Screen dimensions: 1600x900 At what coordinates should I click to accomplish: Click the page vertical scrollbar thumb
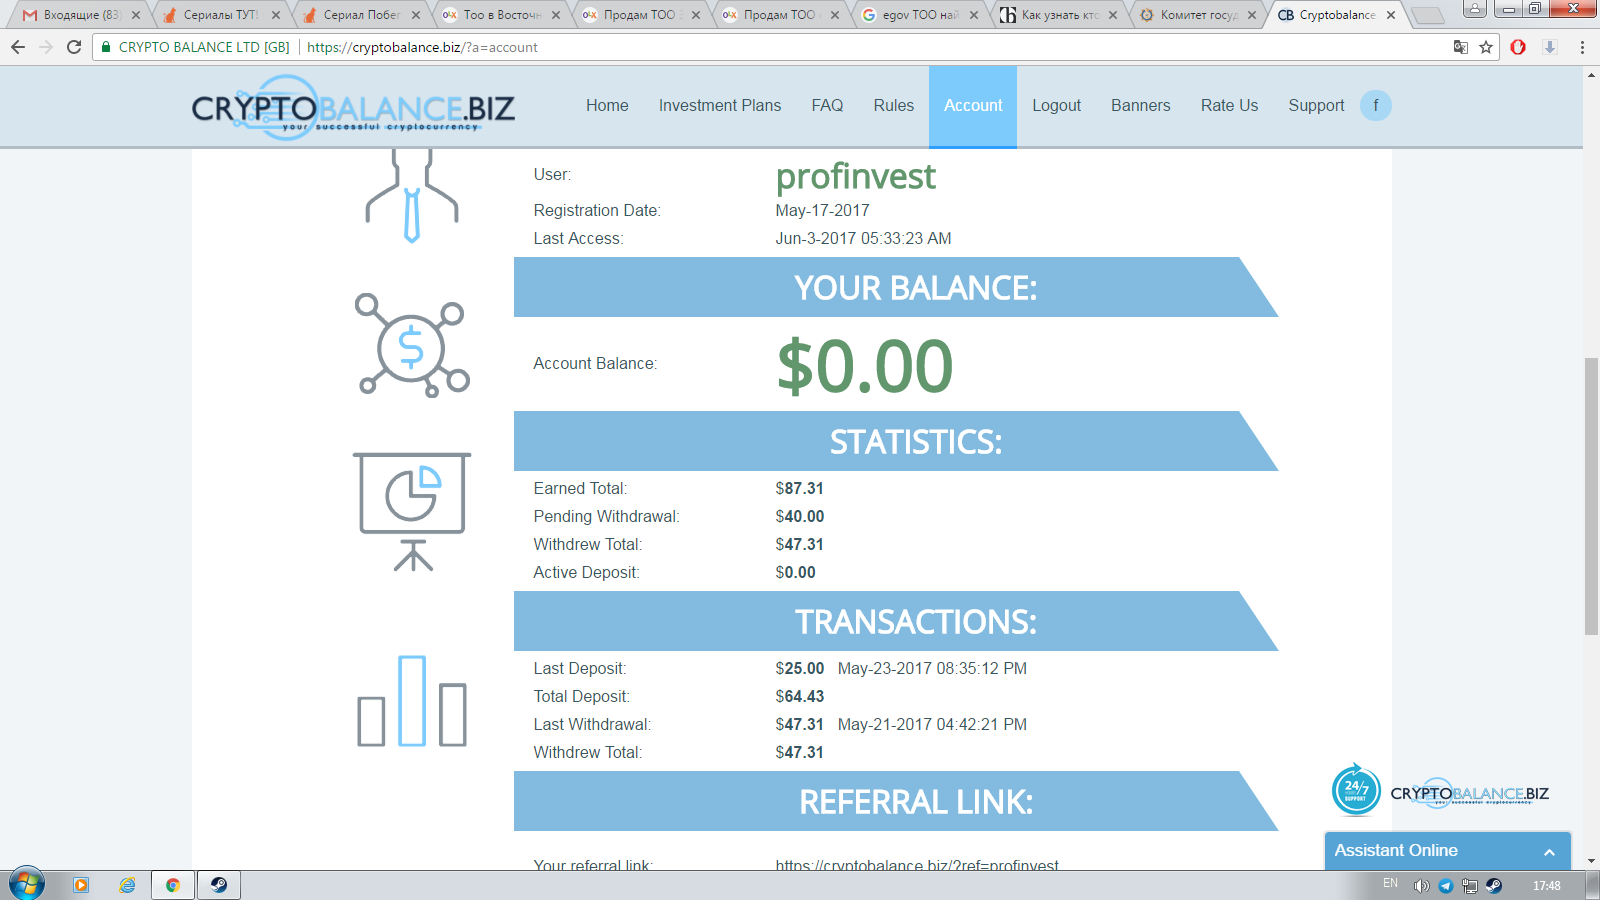[x=1591, y=495]
